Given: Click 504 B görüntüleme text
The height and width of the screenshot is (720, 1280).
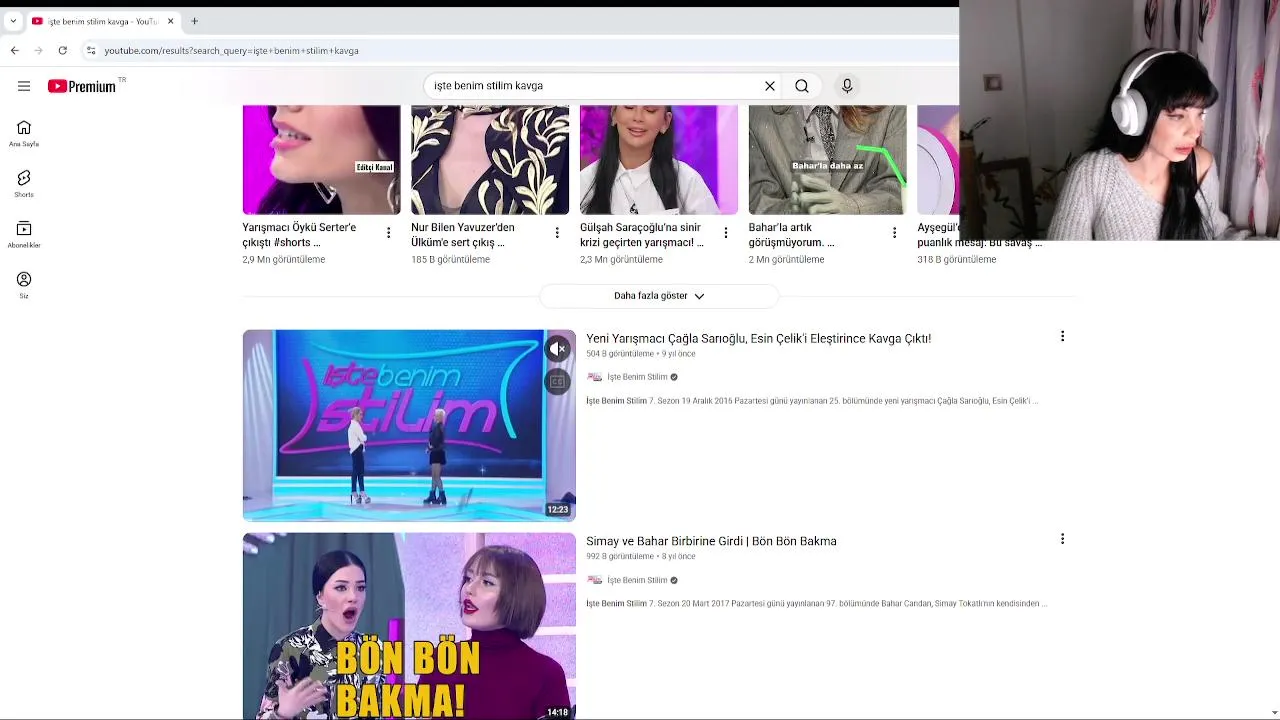Looking at the screenshot, I should 620,354.
